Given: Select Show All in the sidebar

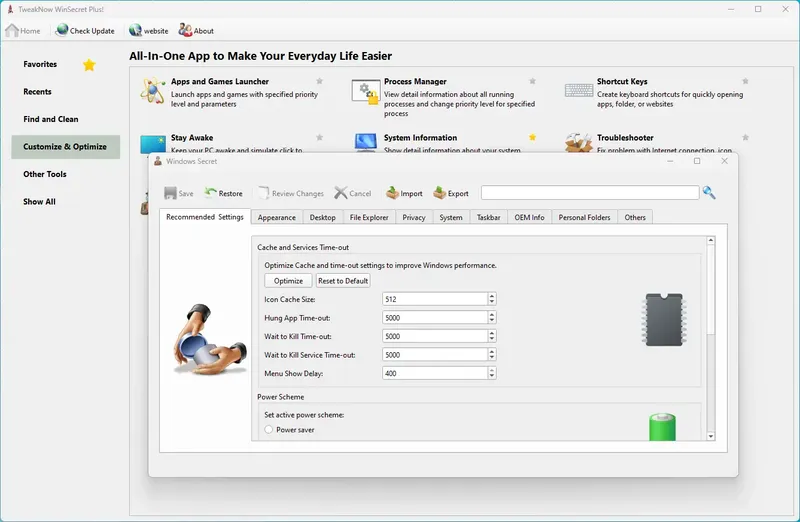Looking at the screenshot, I should tap(39, 202).
